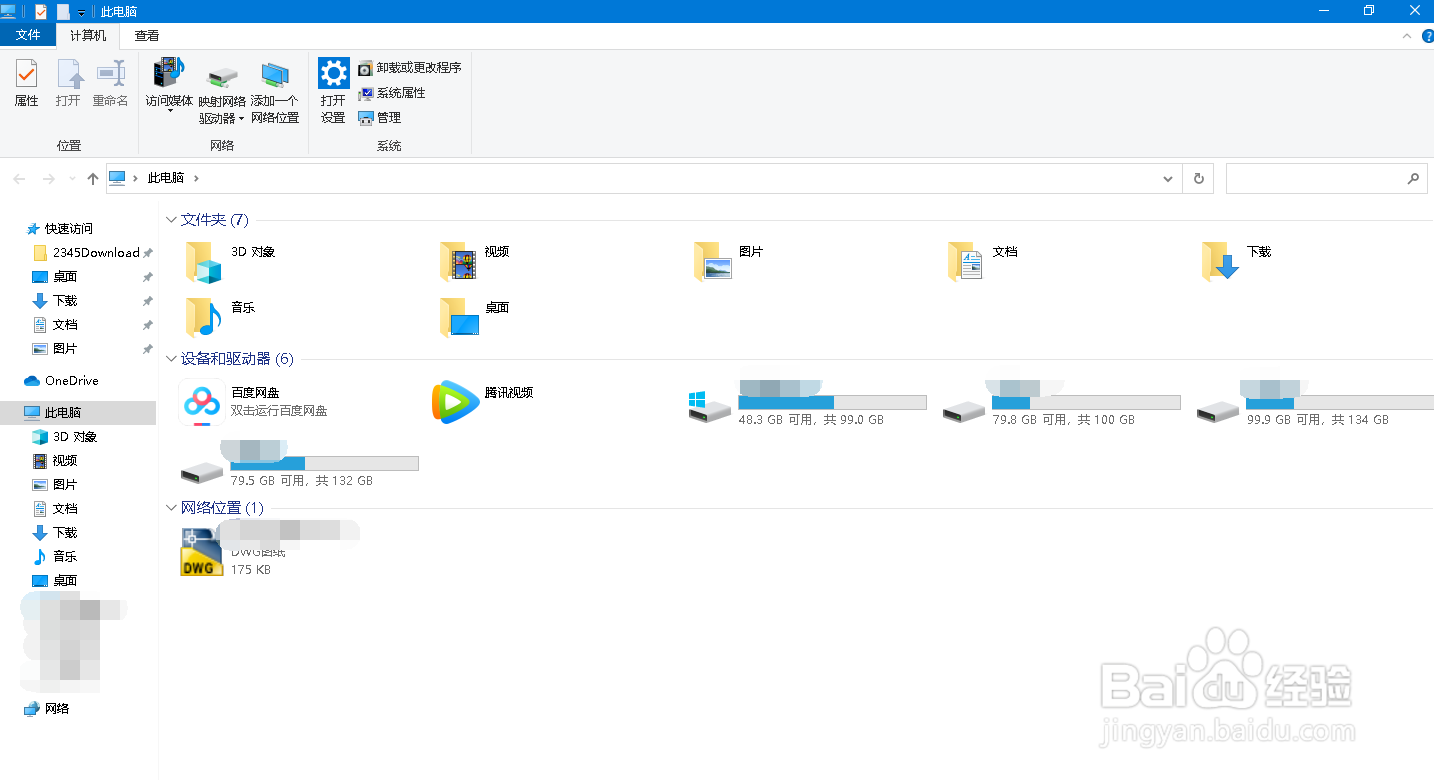
Task: Collapse the ribbon with the top-right chevron
Action: [x=1409, y=36]
